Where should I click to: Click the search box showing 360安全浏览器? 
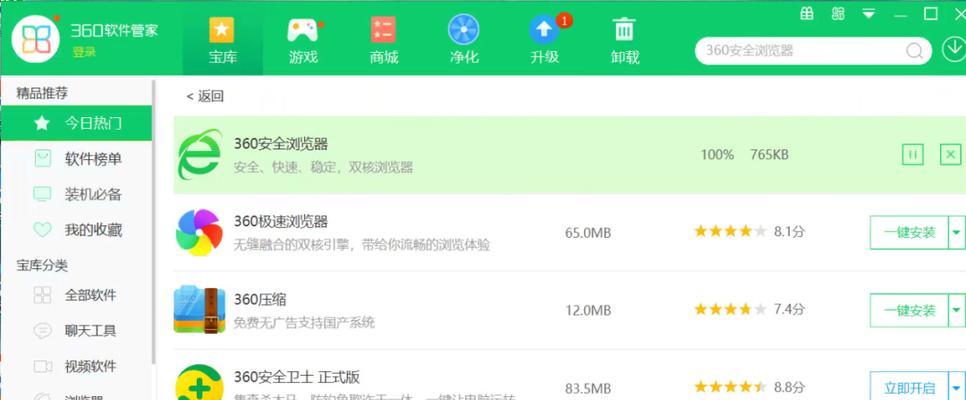[813, 51]
